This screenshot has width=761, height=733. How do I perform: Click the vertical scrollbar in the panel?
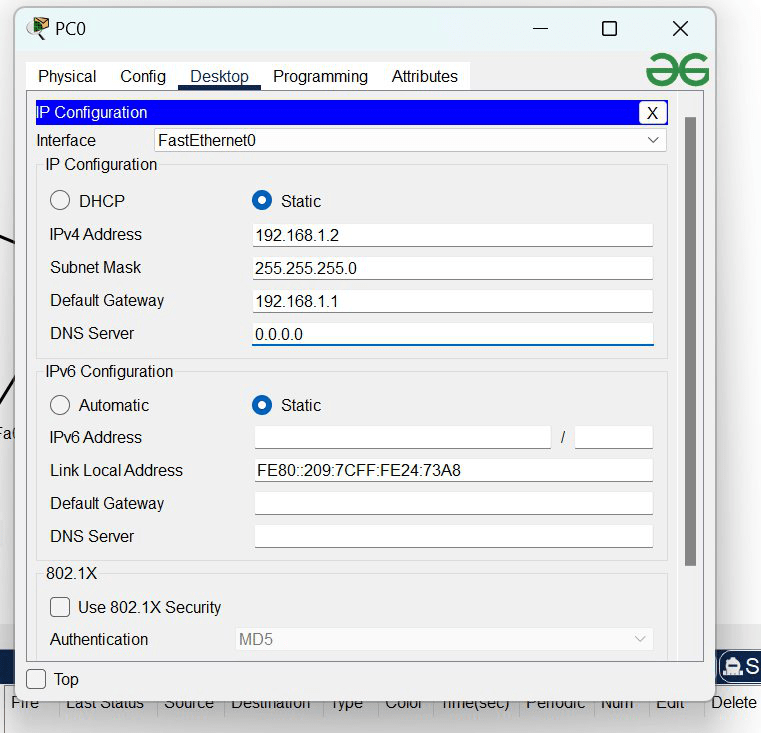click(x=690, y=341)
